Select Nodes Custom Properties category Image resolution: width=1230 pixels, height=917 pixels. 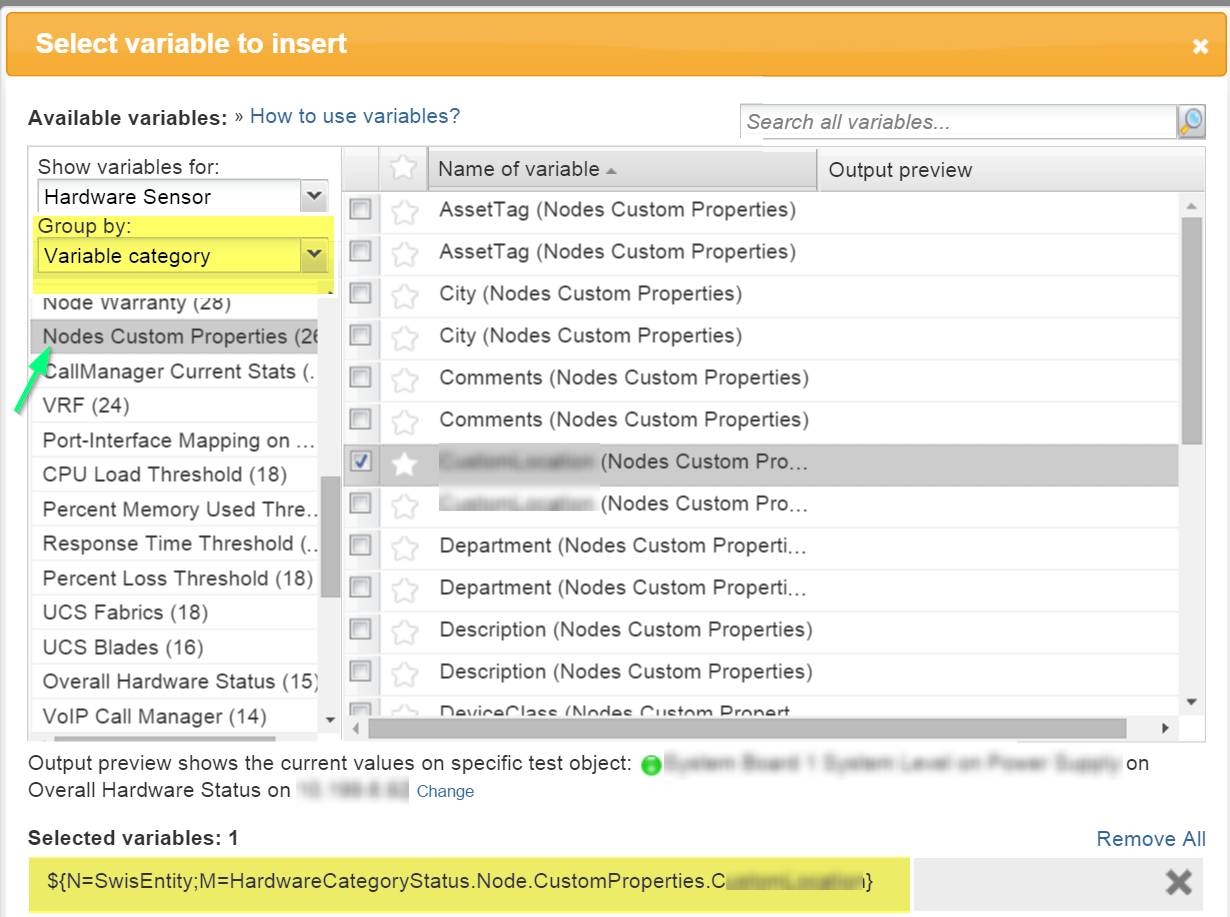click(x=176, y=337)
